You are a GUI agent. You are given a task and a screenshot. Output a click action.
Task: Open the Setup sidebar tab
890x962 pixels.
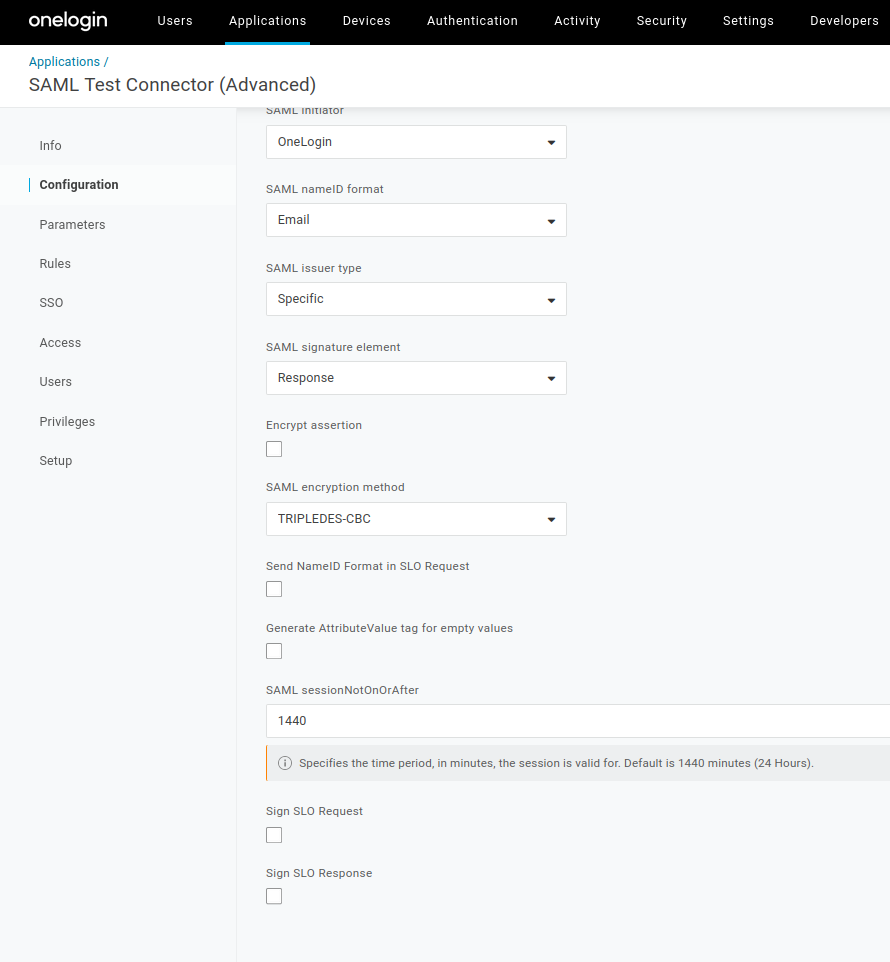point(55,461)
